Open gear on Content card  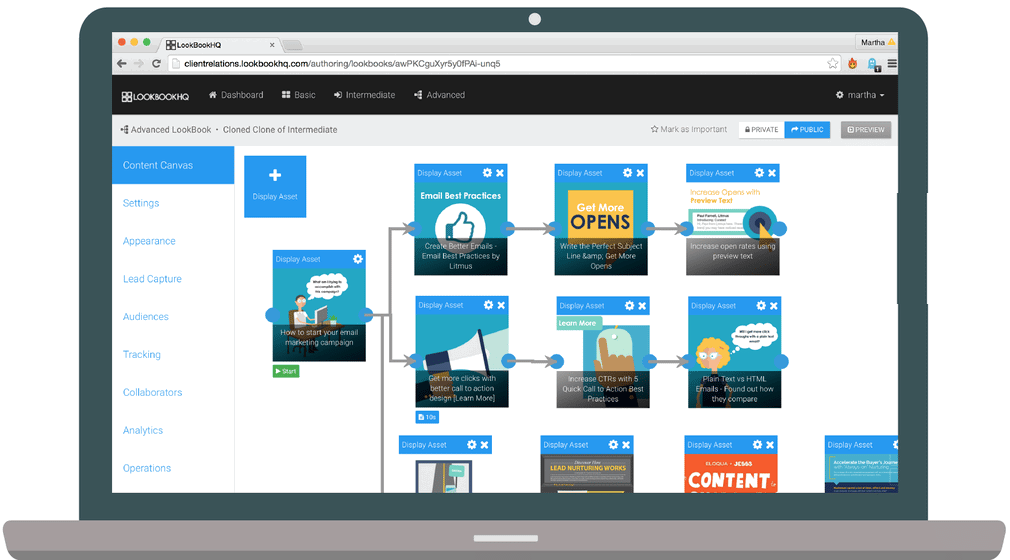click(x=757, y=445)
